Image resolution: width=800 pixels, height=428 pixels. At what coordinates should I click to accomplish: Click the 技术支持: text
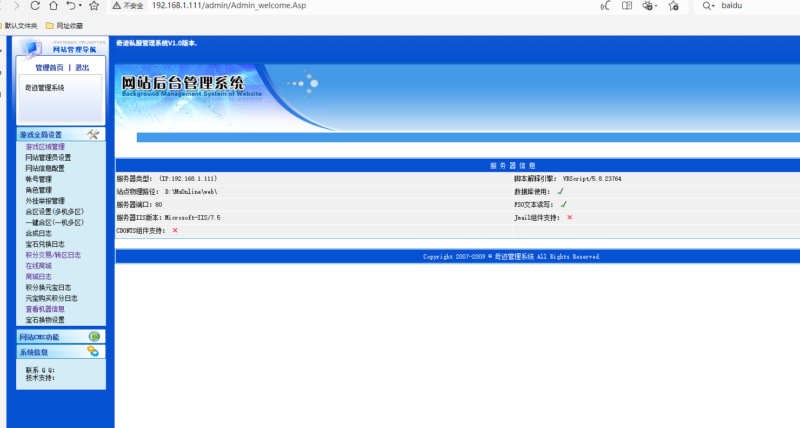coord(40,378)
